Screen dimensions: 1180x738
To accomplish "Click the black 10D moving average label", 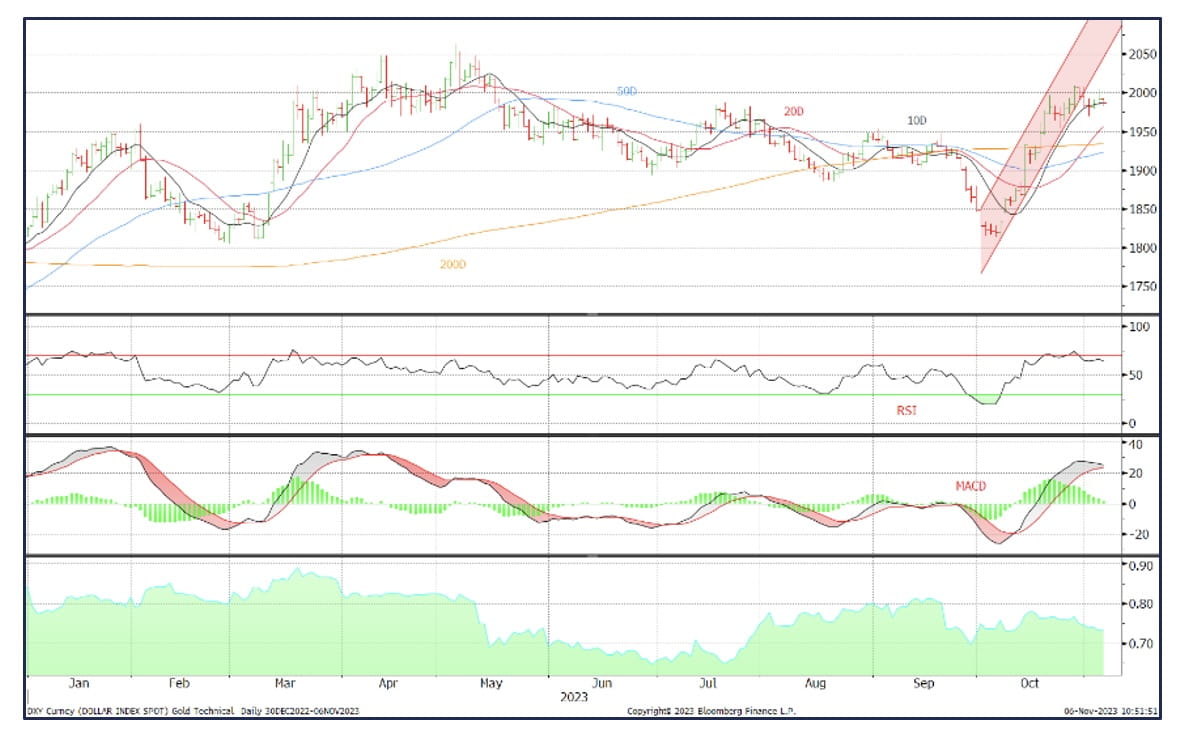I will pos(916,120).
